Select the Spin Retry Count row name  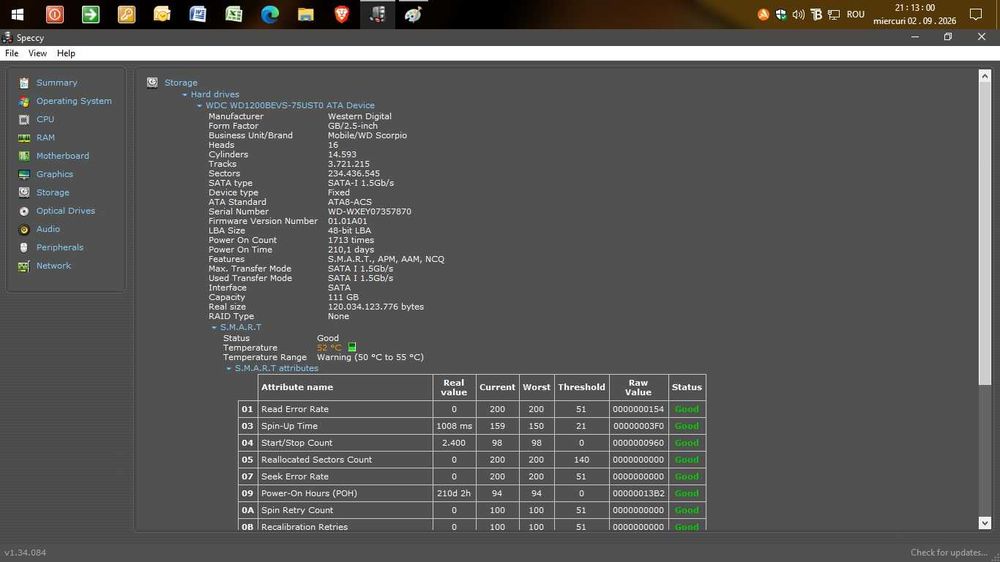point(297,510)
